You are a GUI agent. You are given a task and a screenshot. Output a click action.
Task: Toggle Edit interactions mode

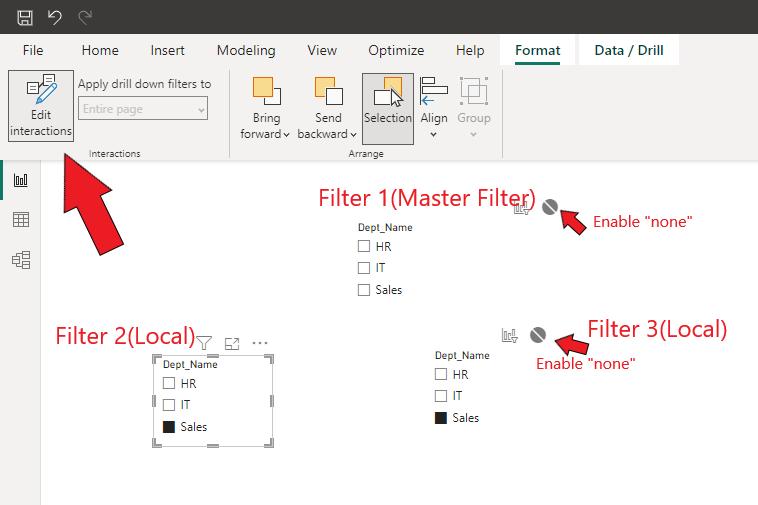41,106
